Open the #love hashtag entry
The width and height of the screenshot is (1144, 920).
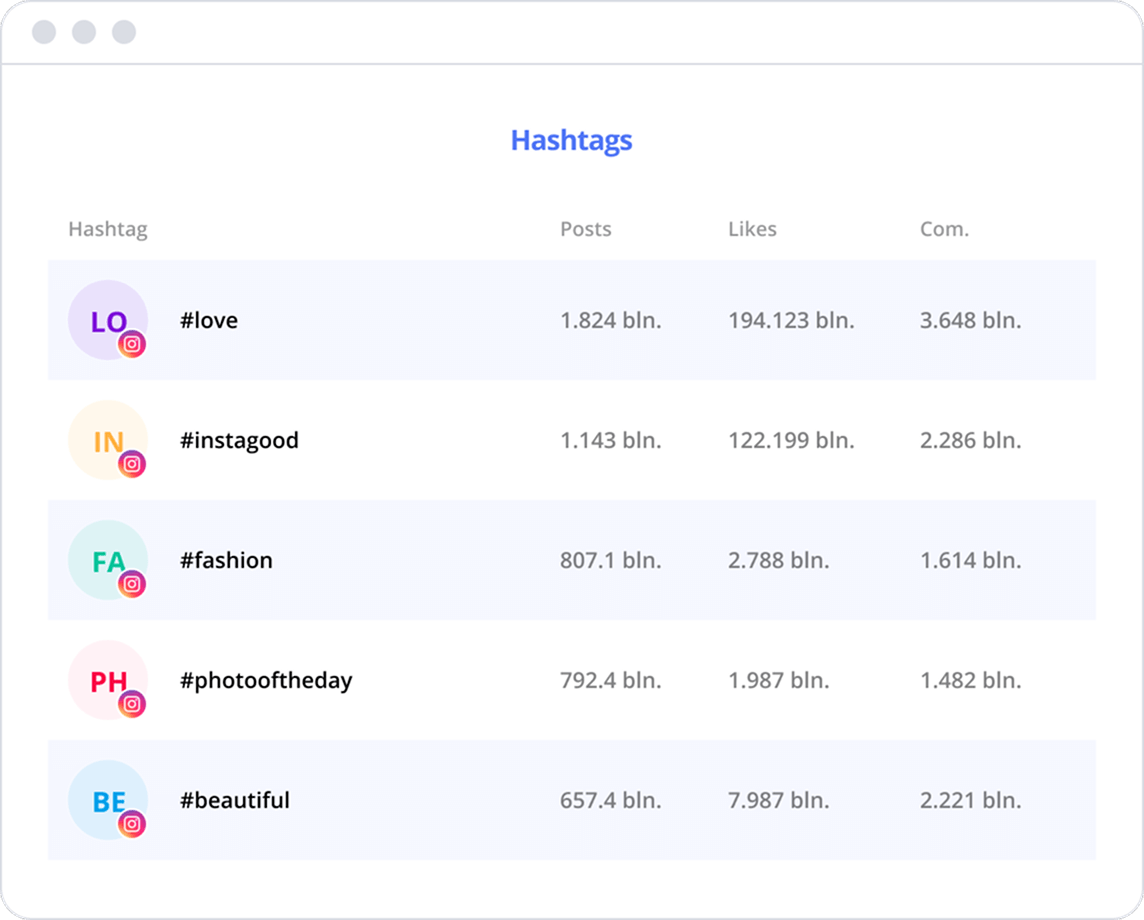[208, 320]
